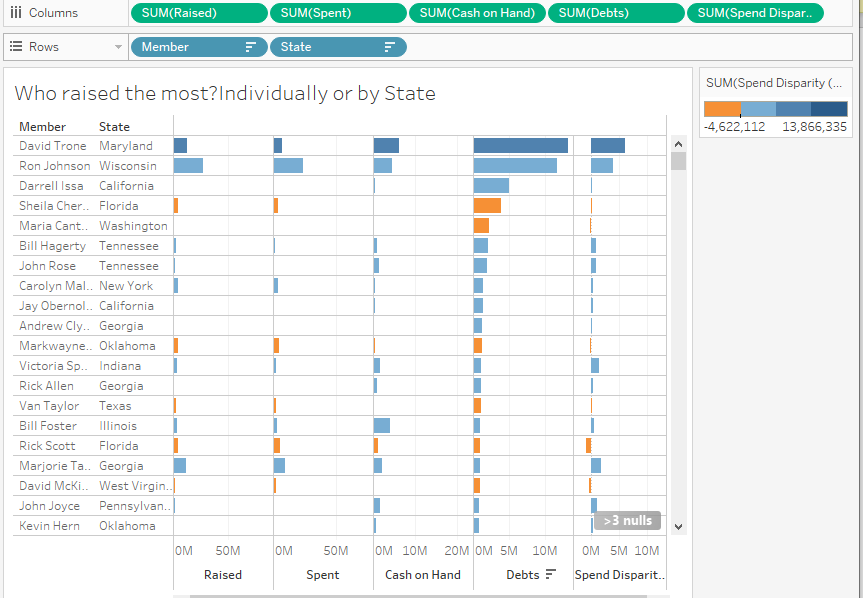Viewport: 863px width, 598px height.
Task: Click the scroll down arrow
Action: pyautogui.click(x=679, y=526)
